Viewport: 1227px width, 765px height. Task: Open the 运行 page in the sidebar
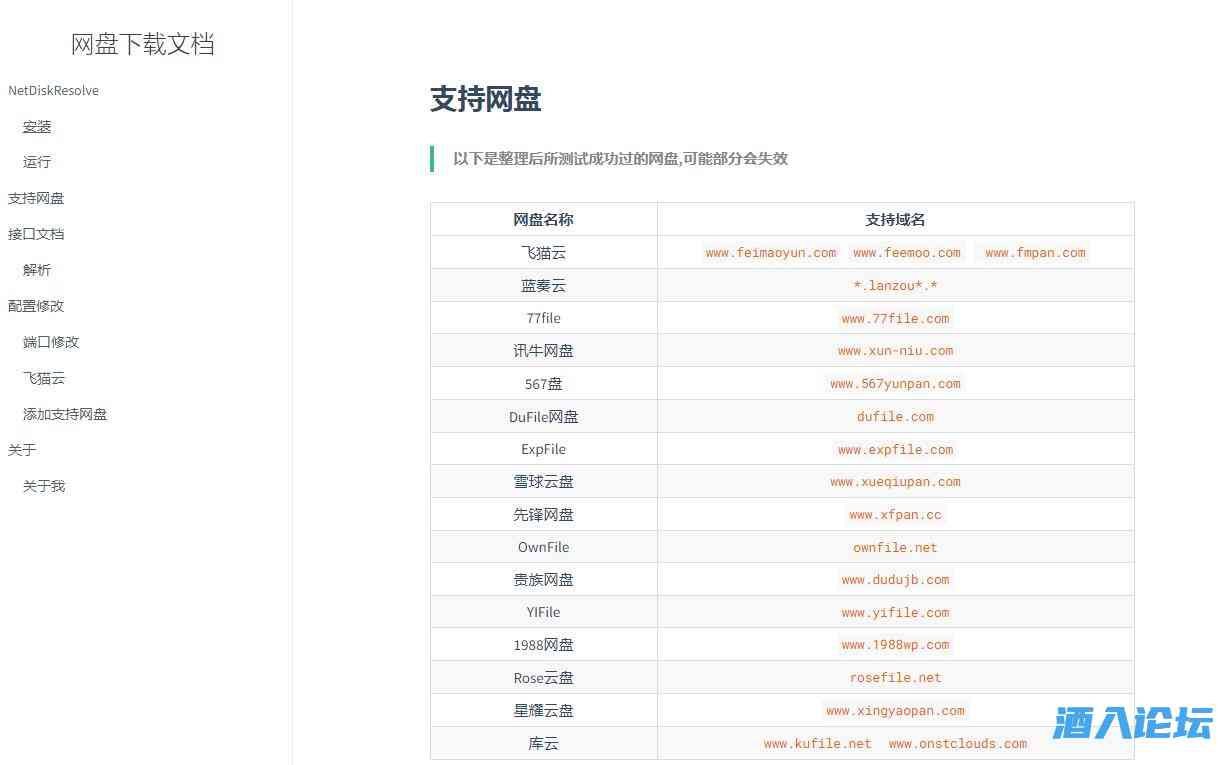[37, 162]
